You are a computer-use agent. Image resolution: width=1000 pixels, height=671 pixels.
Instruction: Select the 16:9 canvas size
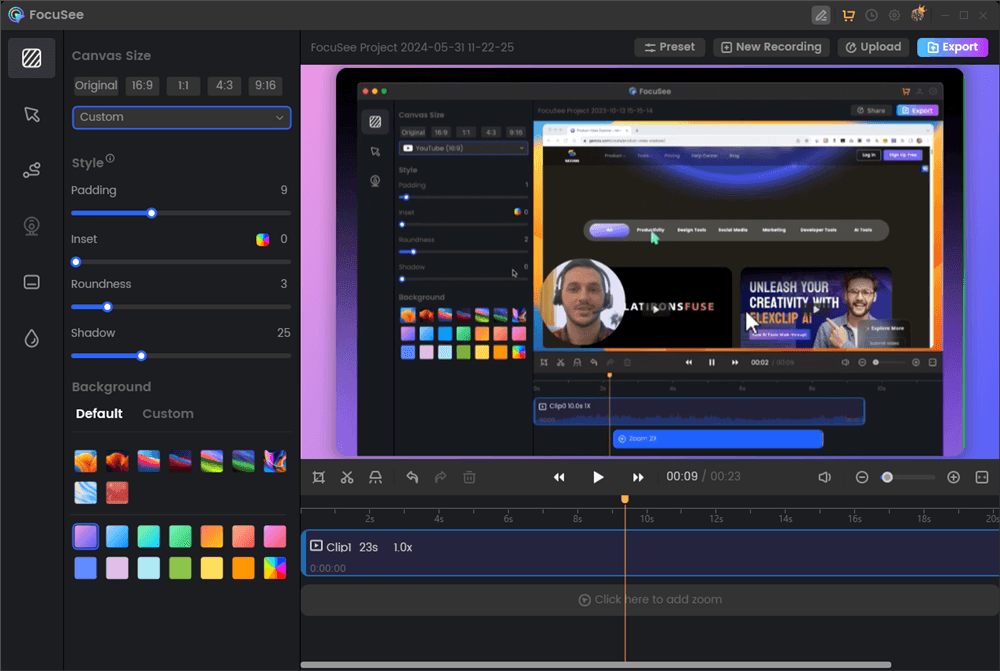142,85
